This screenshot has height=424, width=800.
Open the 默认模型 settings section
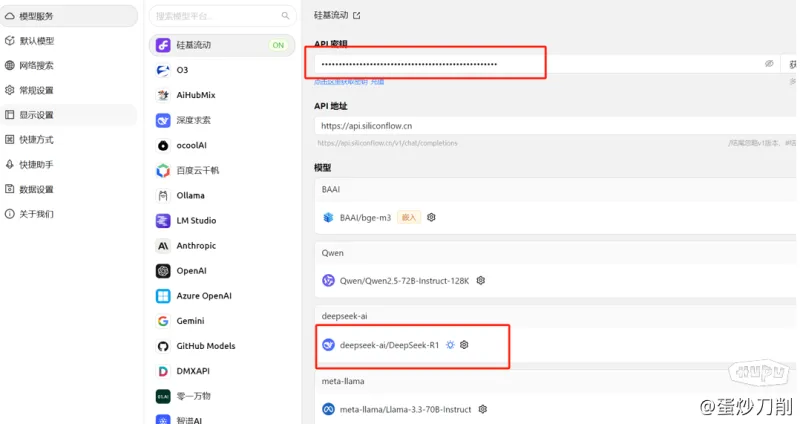[69, 41]
